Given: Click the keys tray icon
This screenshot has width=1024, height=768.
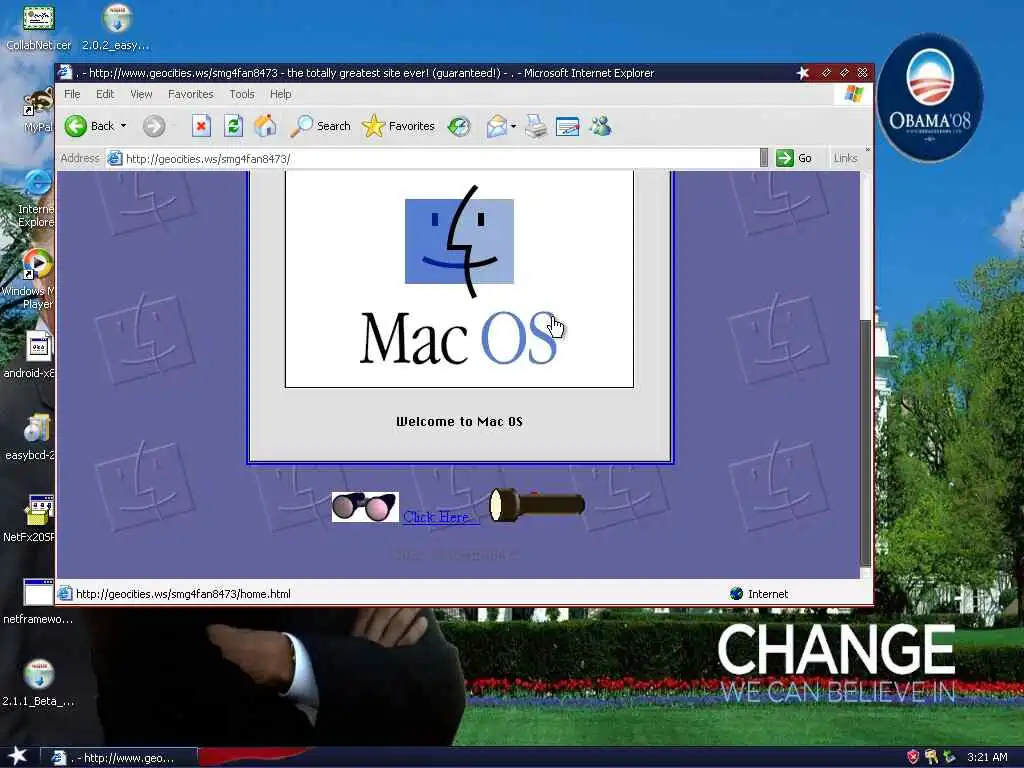Looking at the screenshot, I should 931,757.
